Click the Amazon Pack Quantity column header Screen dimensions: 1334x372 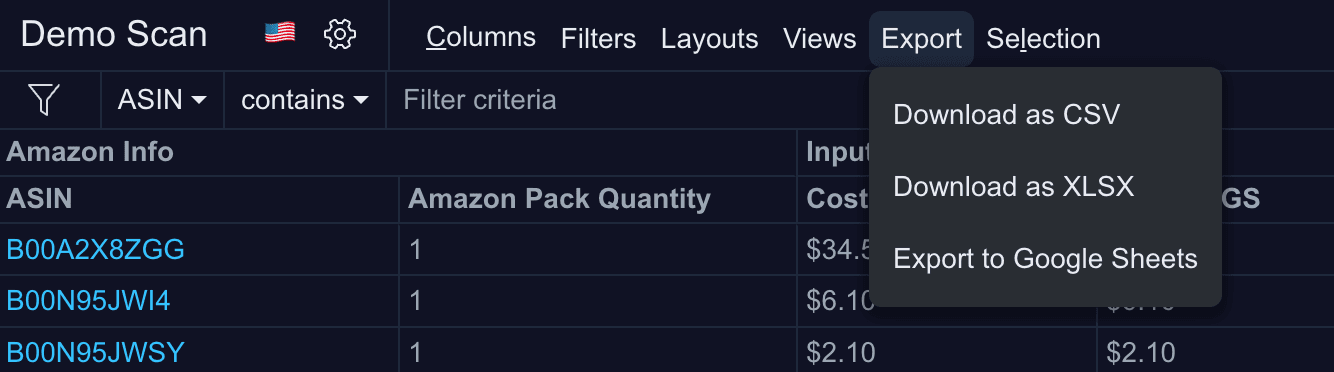[559, 199]
